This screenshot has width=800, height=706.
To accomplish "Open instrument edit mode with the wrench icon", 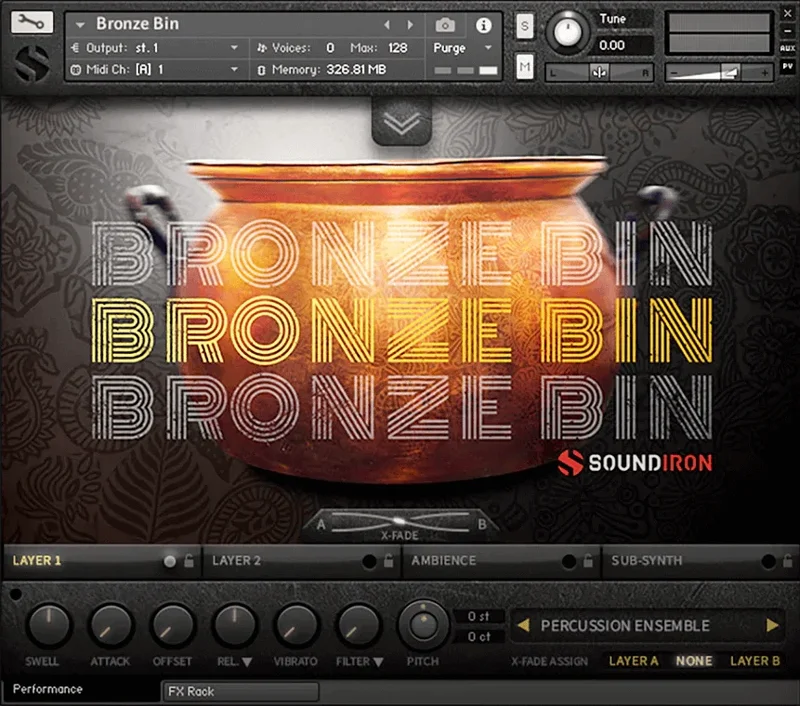I will (32, 22).
